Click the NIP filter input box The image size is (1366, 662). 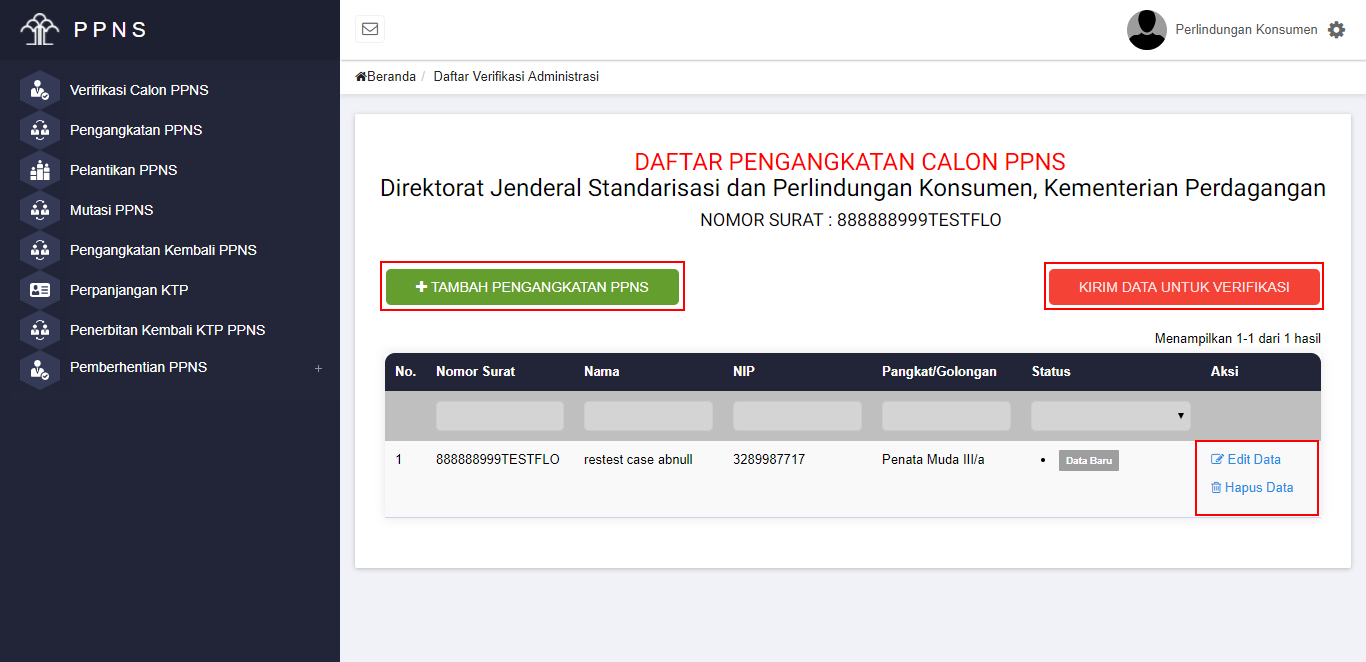(796, 416)
